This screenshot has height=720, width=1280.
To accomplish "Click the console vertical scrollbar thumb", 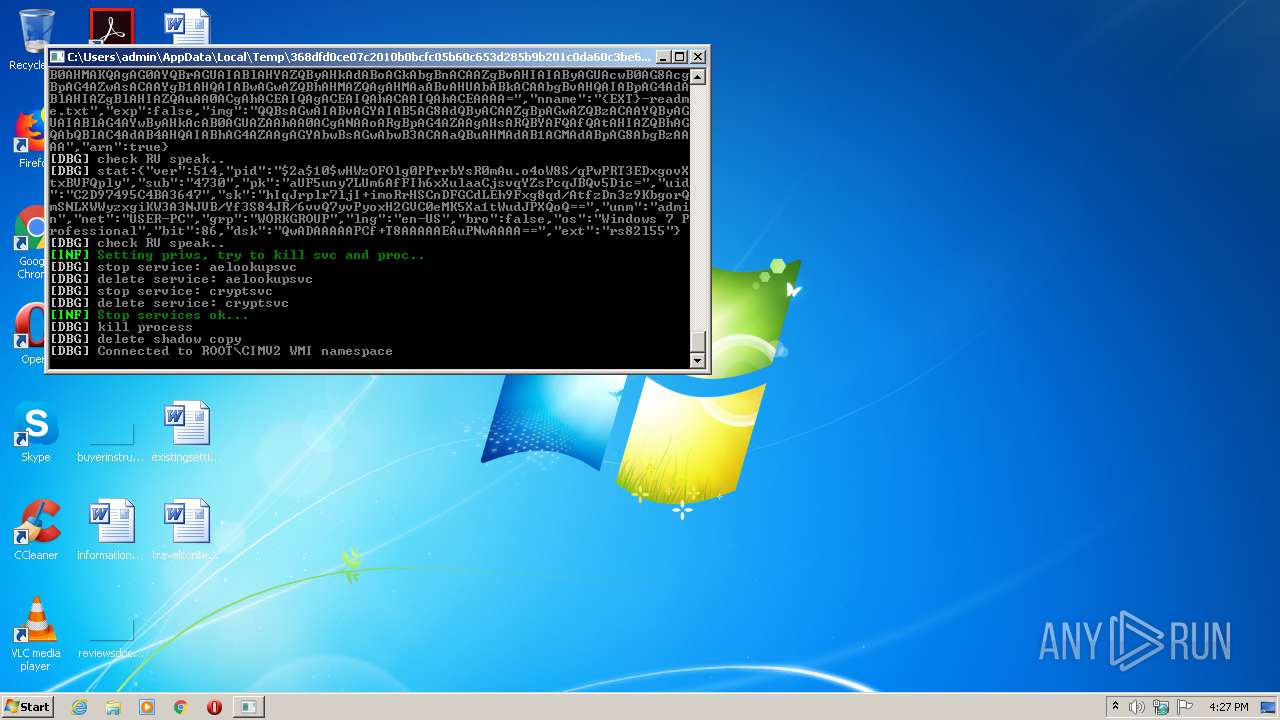I will pyautogui.click(x=698, y=342).
